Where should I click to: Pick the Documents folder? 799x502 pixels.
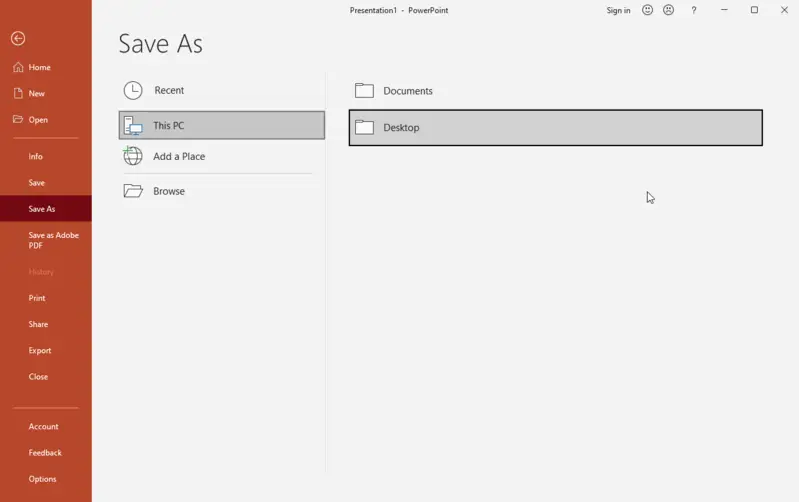click(556, 91)
